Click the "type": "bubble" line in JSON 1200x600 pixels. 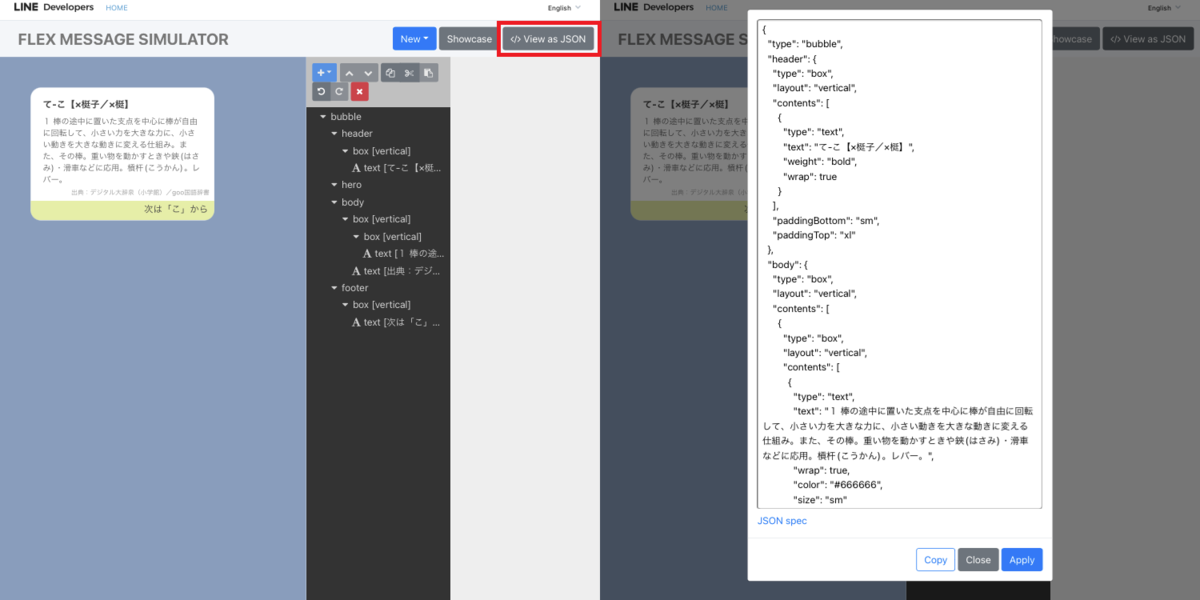(805, 43)
